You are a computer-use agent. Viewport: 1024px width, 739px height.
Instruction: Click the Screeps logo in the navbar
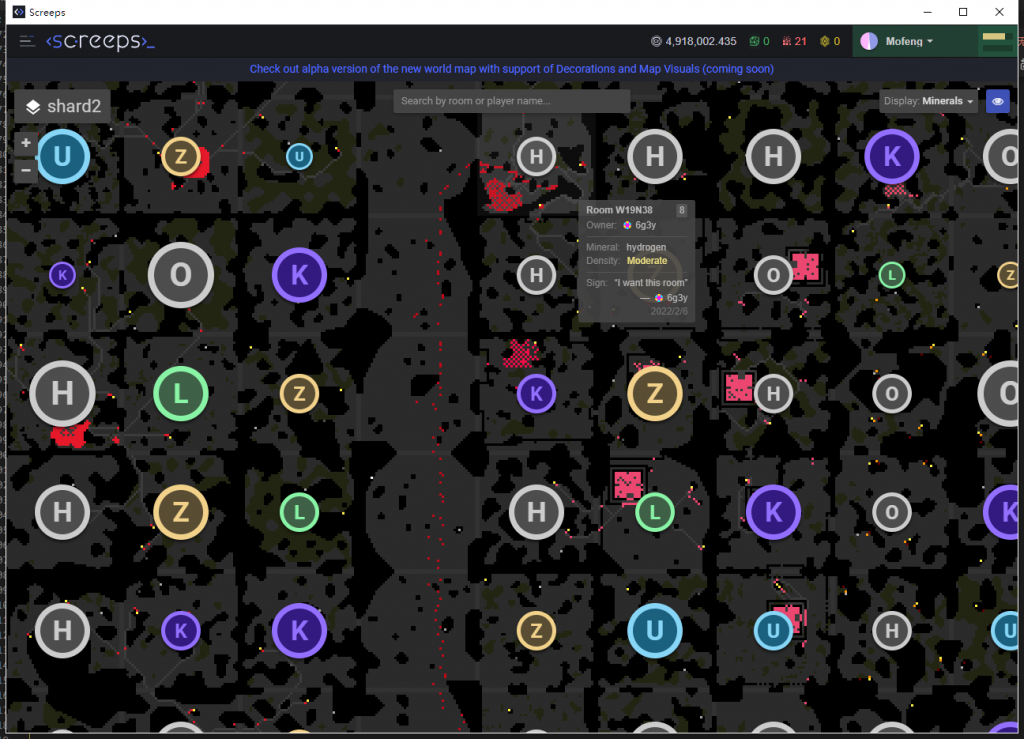pyautogui.click(x=100, y=42)
